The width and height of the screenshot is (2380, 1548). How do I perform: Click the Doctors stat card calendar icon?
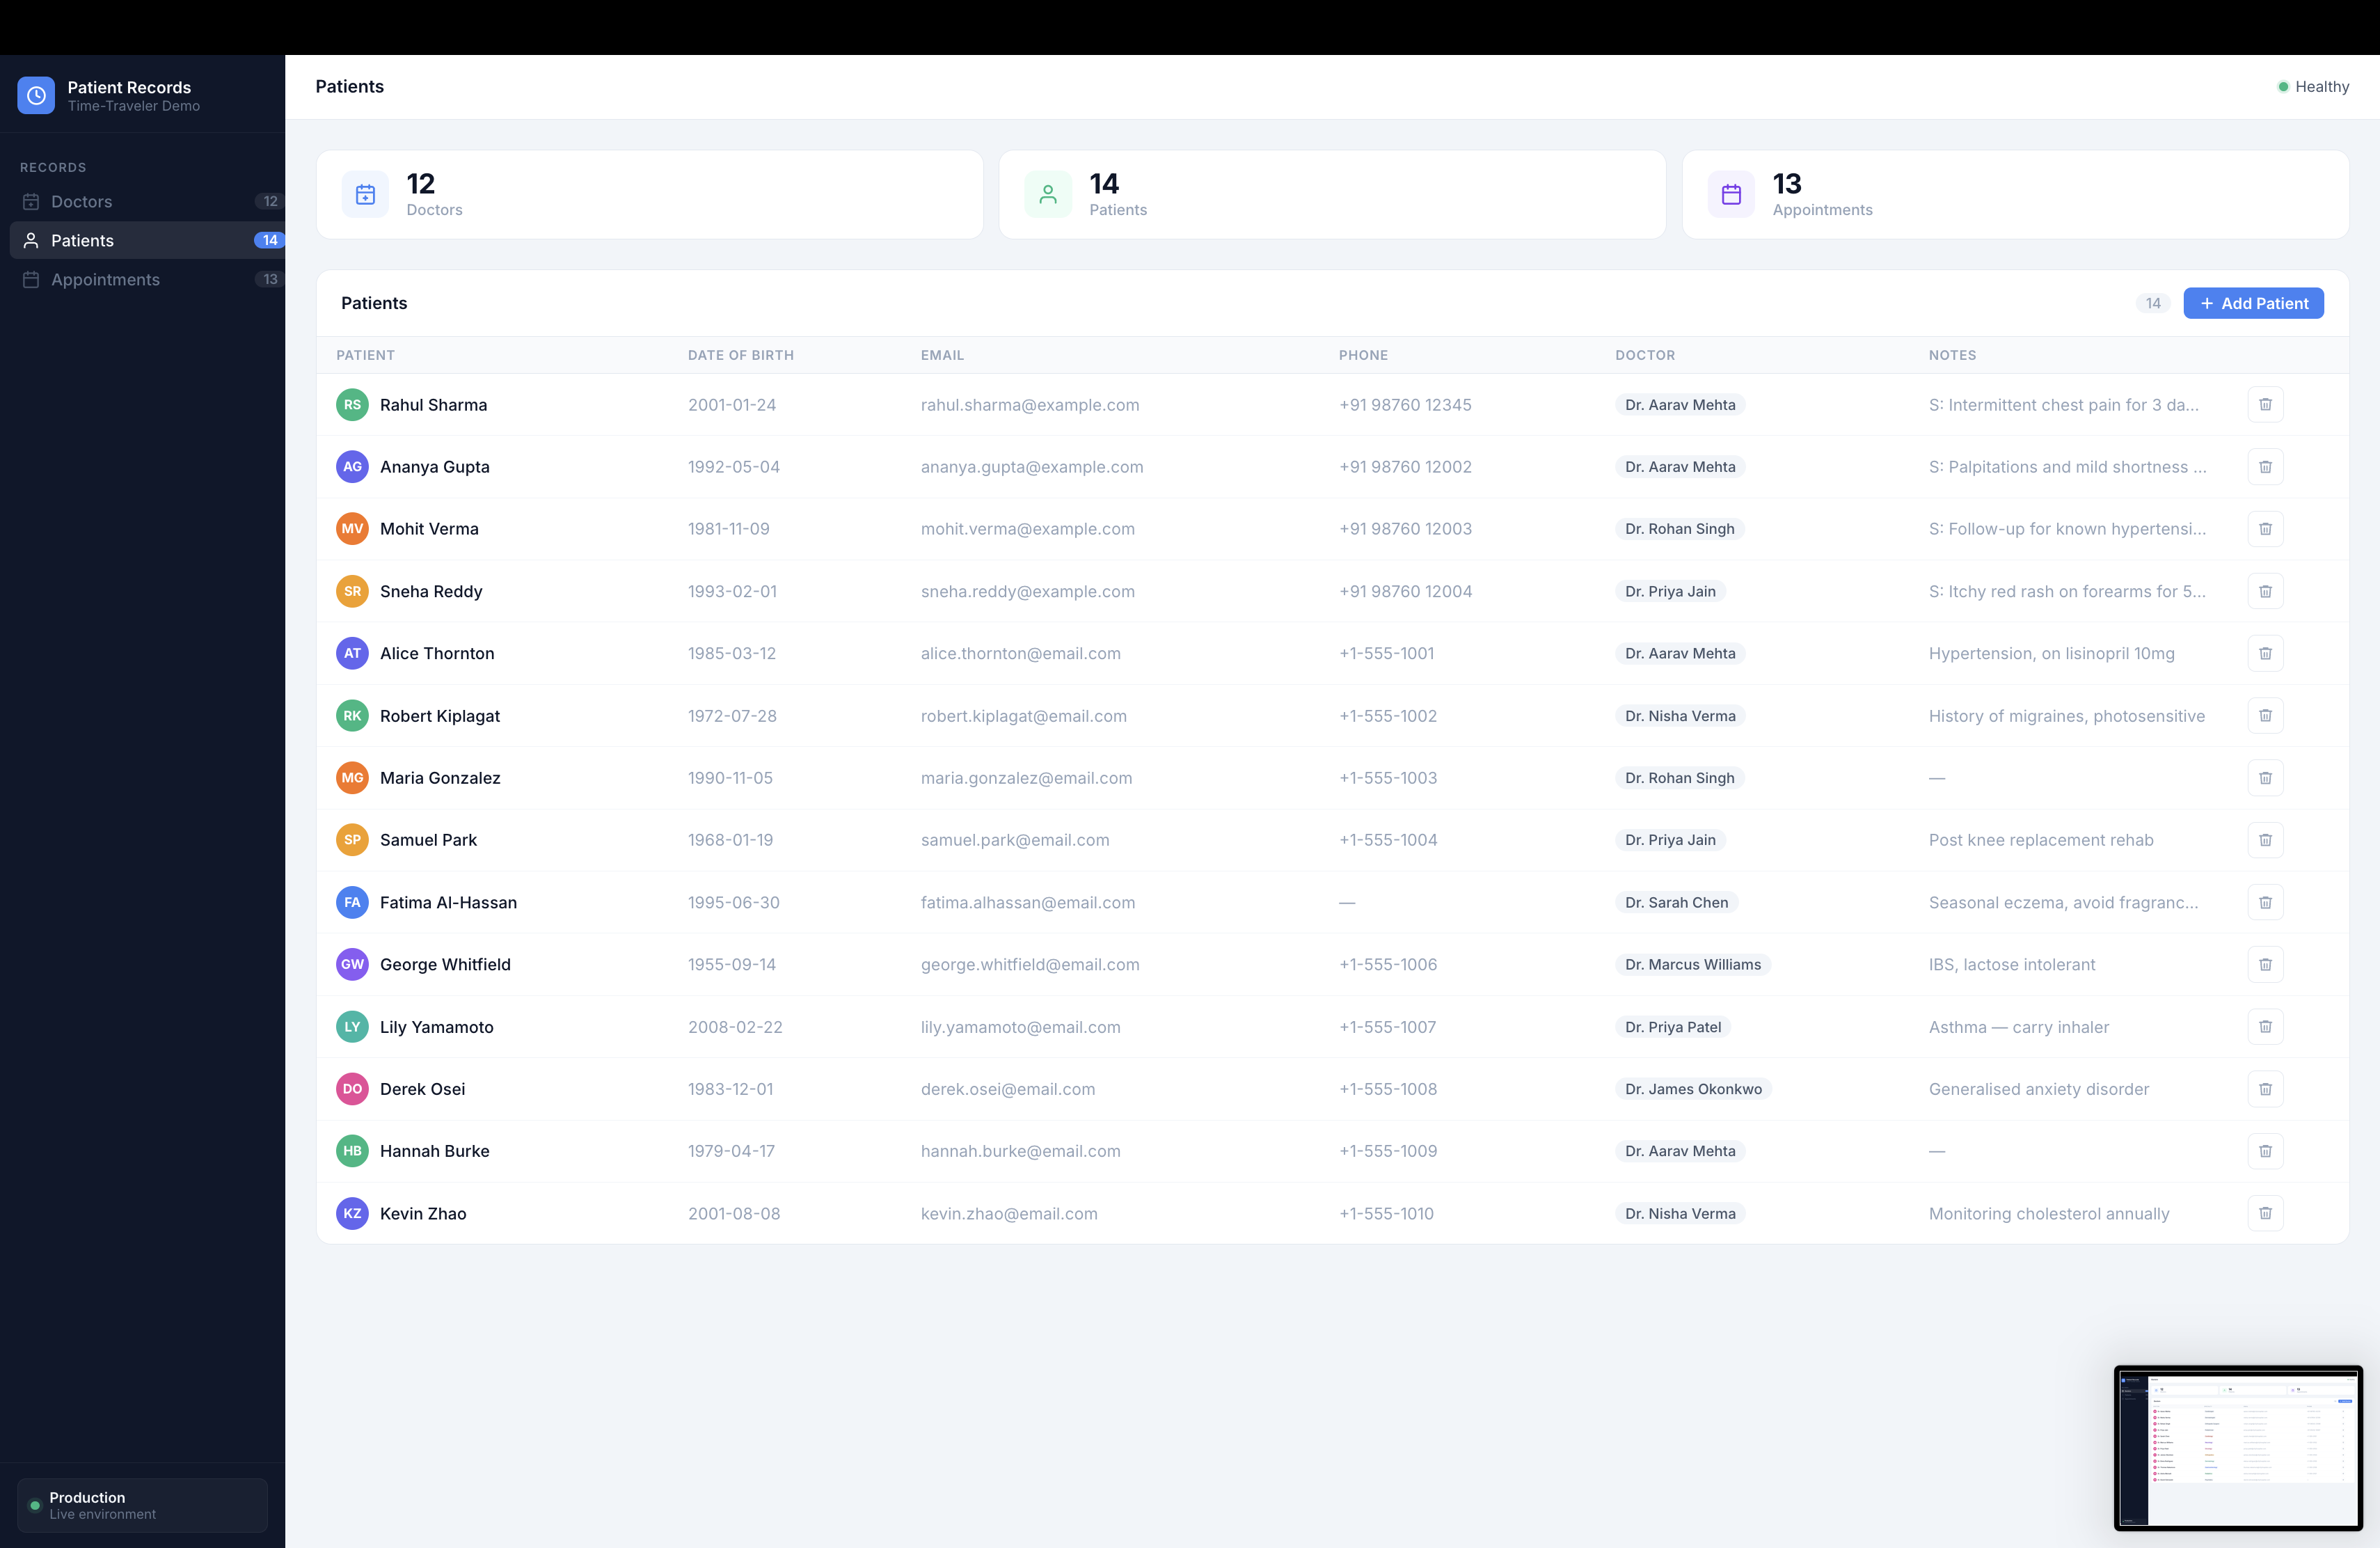click(x=365, y=194)
